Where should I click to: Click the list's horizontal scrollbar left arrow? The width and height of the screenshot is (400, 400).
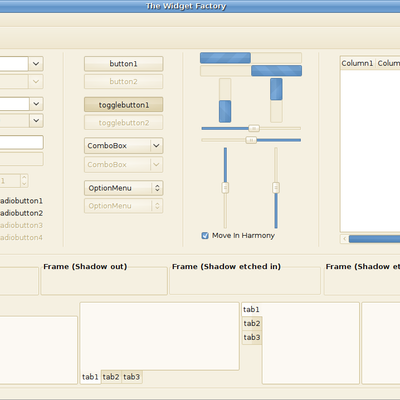344,239
